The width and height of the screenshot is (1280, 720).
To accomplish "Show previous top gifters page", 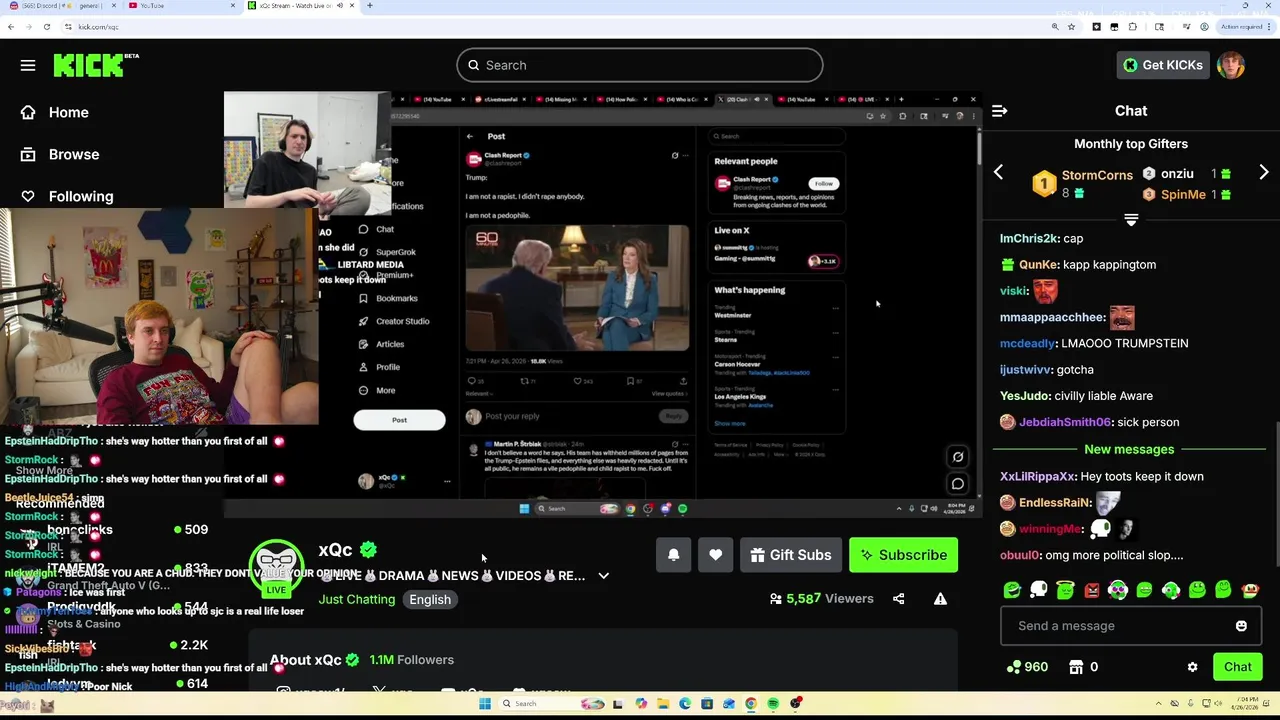I will pos(998,173).
